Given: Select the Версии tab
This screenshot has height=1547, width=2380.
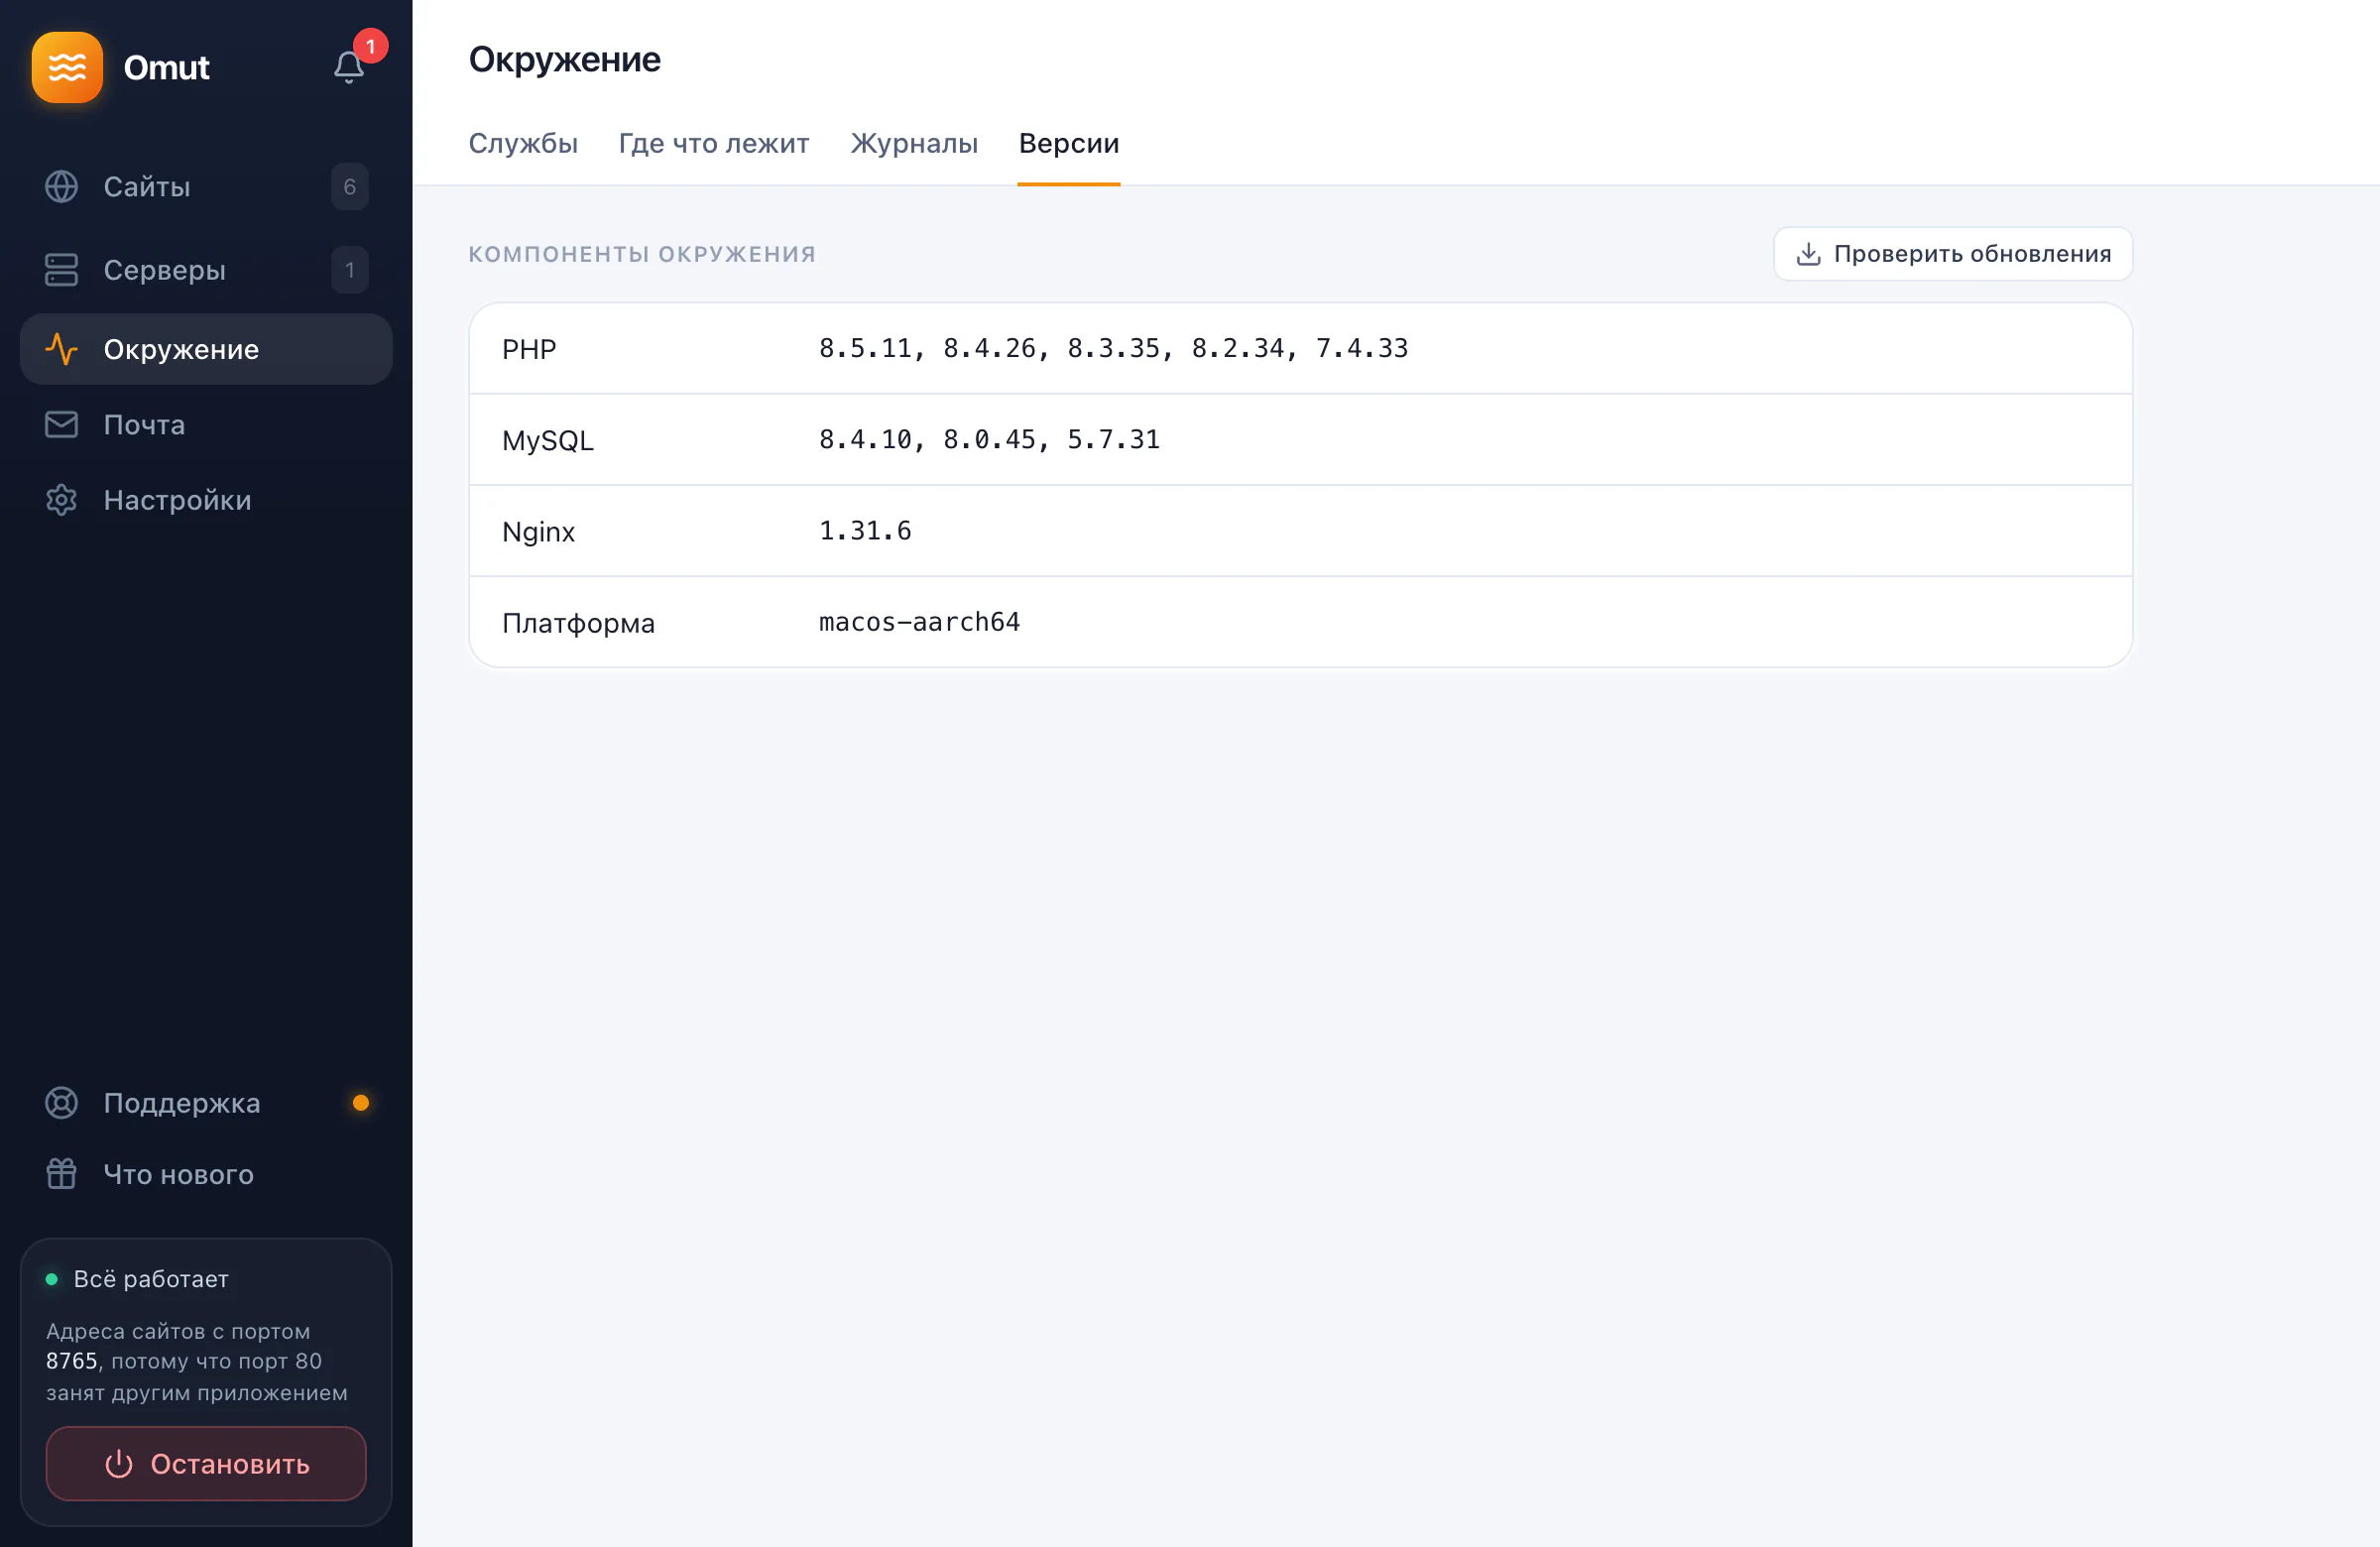Looking at the screenshot, I should point(1069,143).
